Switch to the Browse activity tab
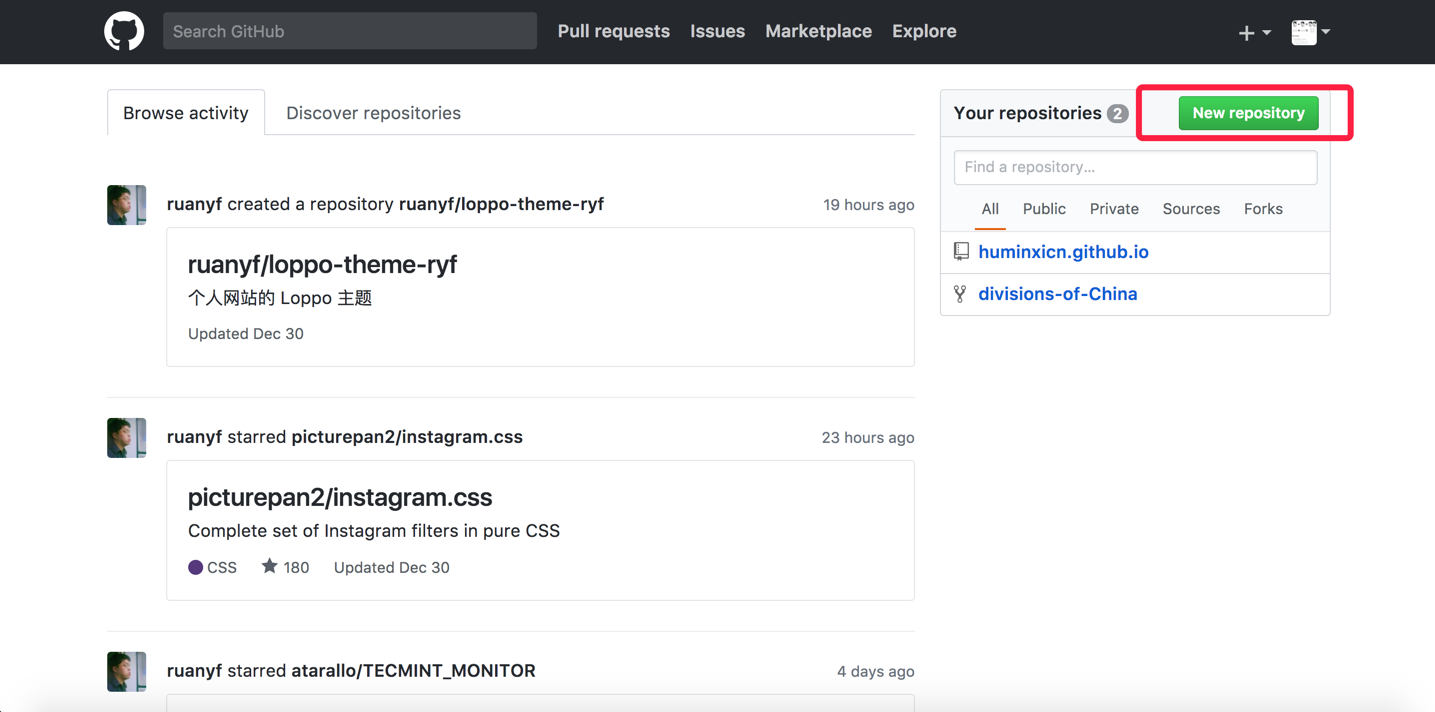This screenshot has width=1435, height=712. tap(186, 113)
